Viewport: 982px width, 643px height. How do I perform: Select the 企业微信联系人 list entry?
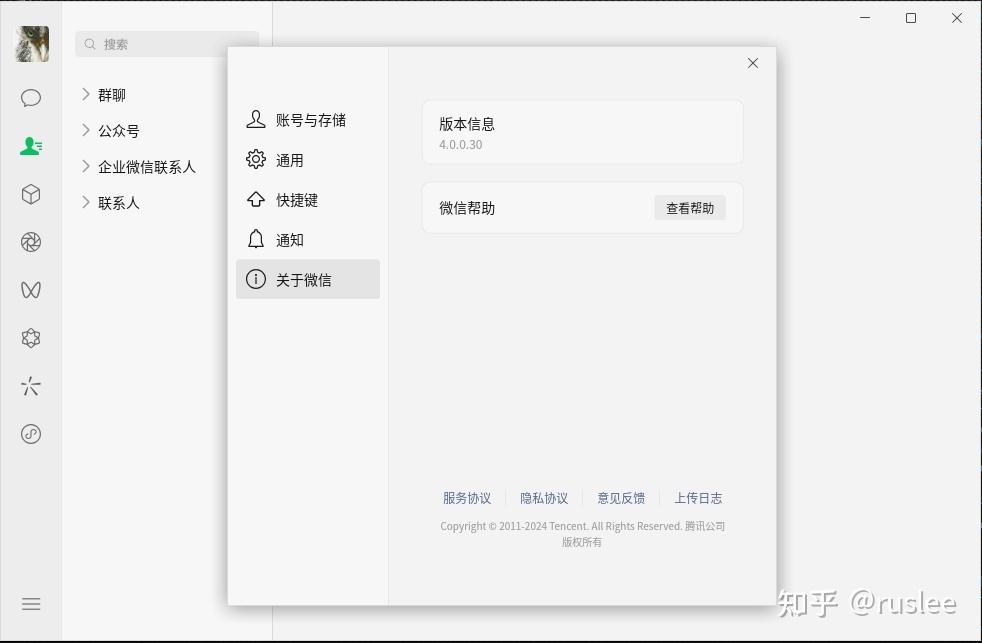click(147, 167)
